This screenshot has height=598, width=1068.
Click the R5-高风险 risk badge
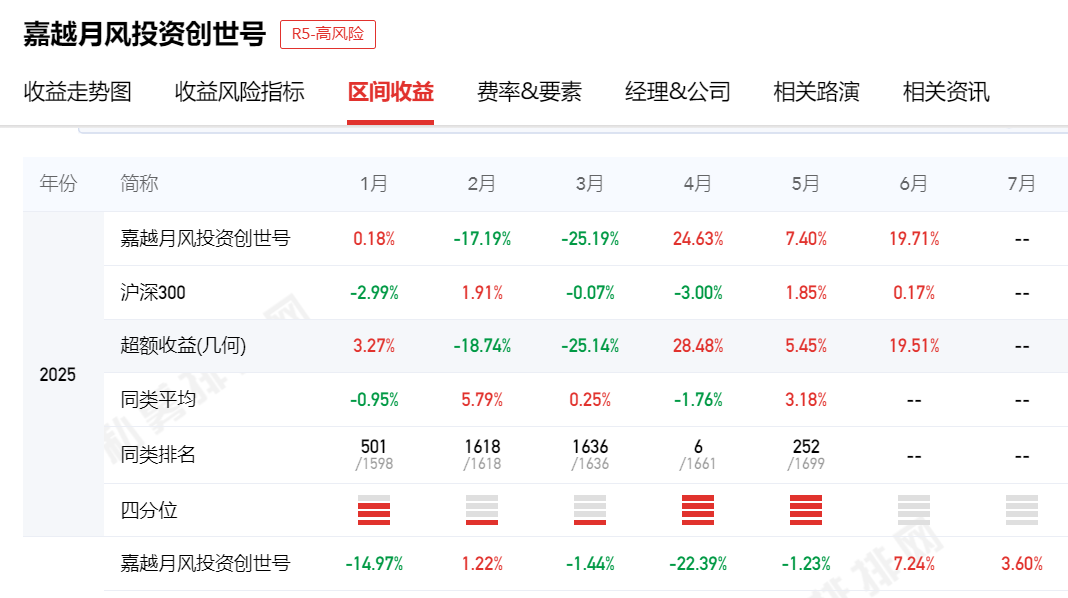[328, 34]
